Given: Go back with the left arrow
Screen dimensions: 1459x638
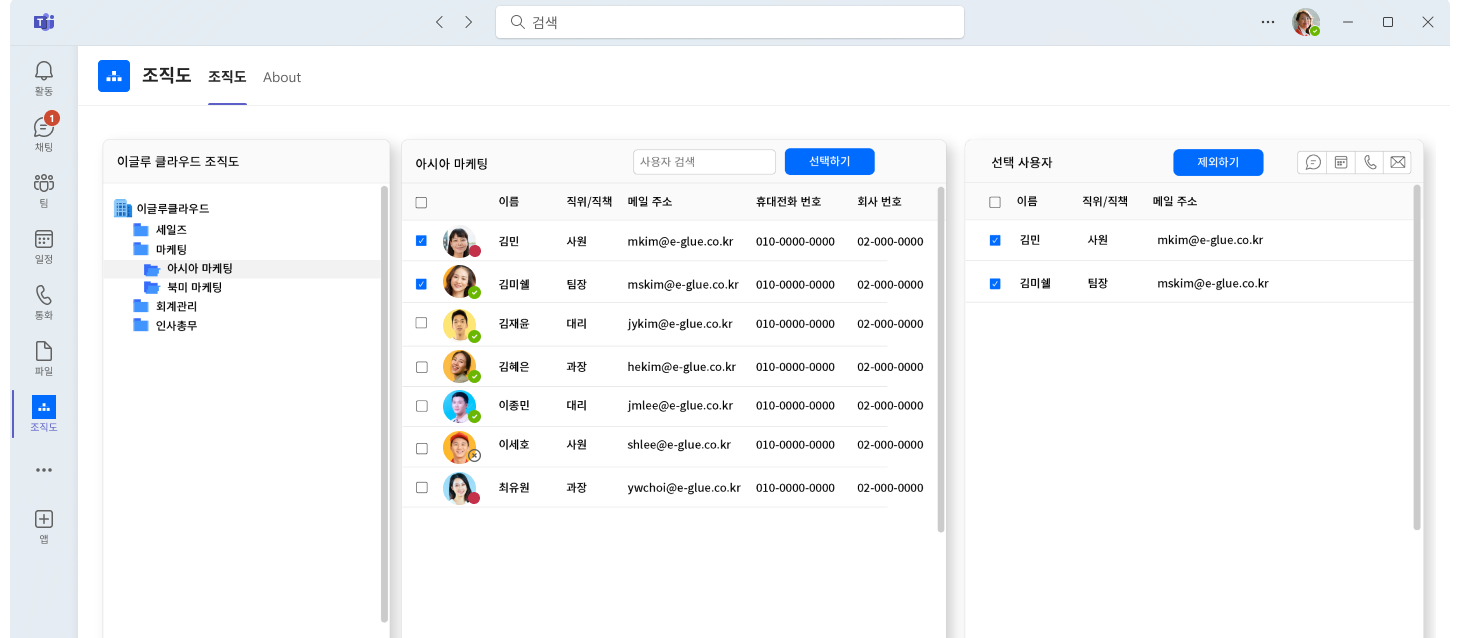Looking at the screenshot, I should click(x=439, y=22).
